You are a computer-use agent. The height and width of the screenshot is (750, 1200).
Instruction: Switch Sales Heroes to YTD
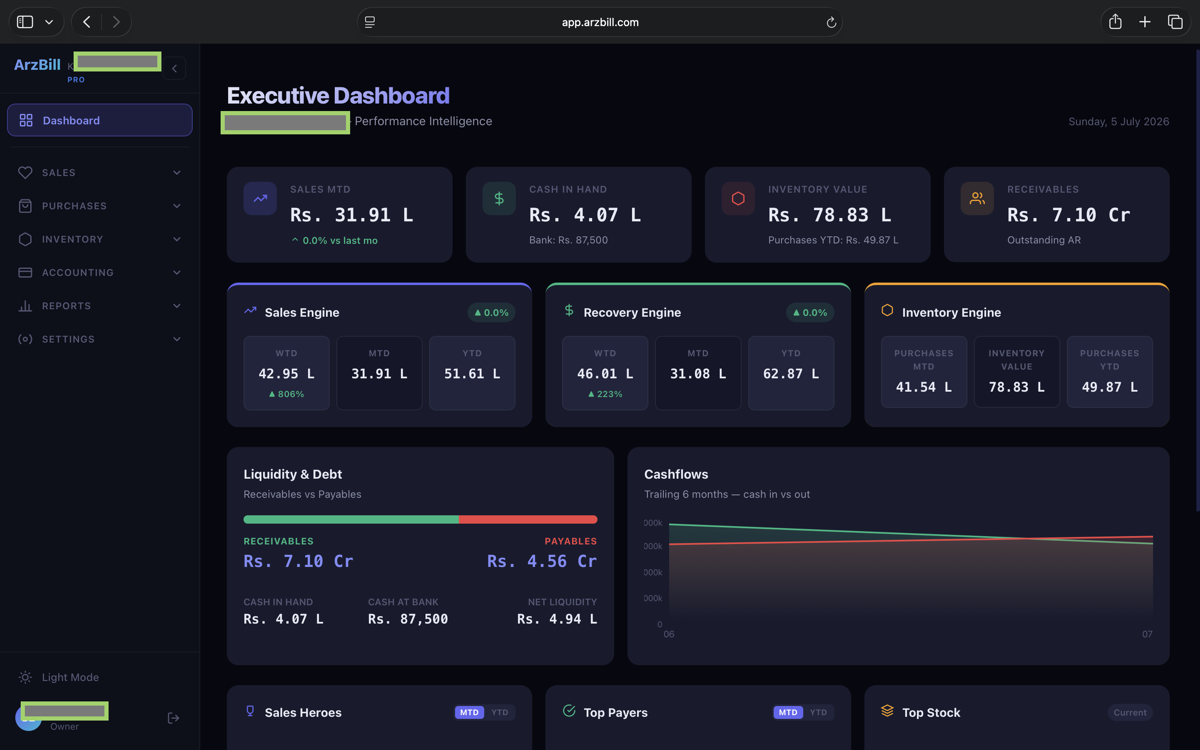[500, 712]
